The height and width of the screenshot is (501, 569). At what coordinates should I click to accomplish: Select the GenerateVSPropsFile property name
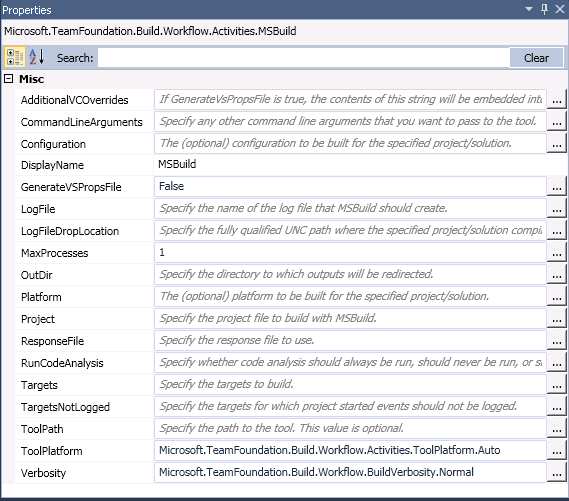click(71, 187)
